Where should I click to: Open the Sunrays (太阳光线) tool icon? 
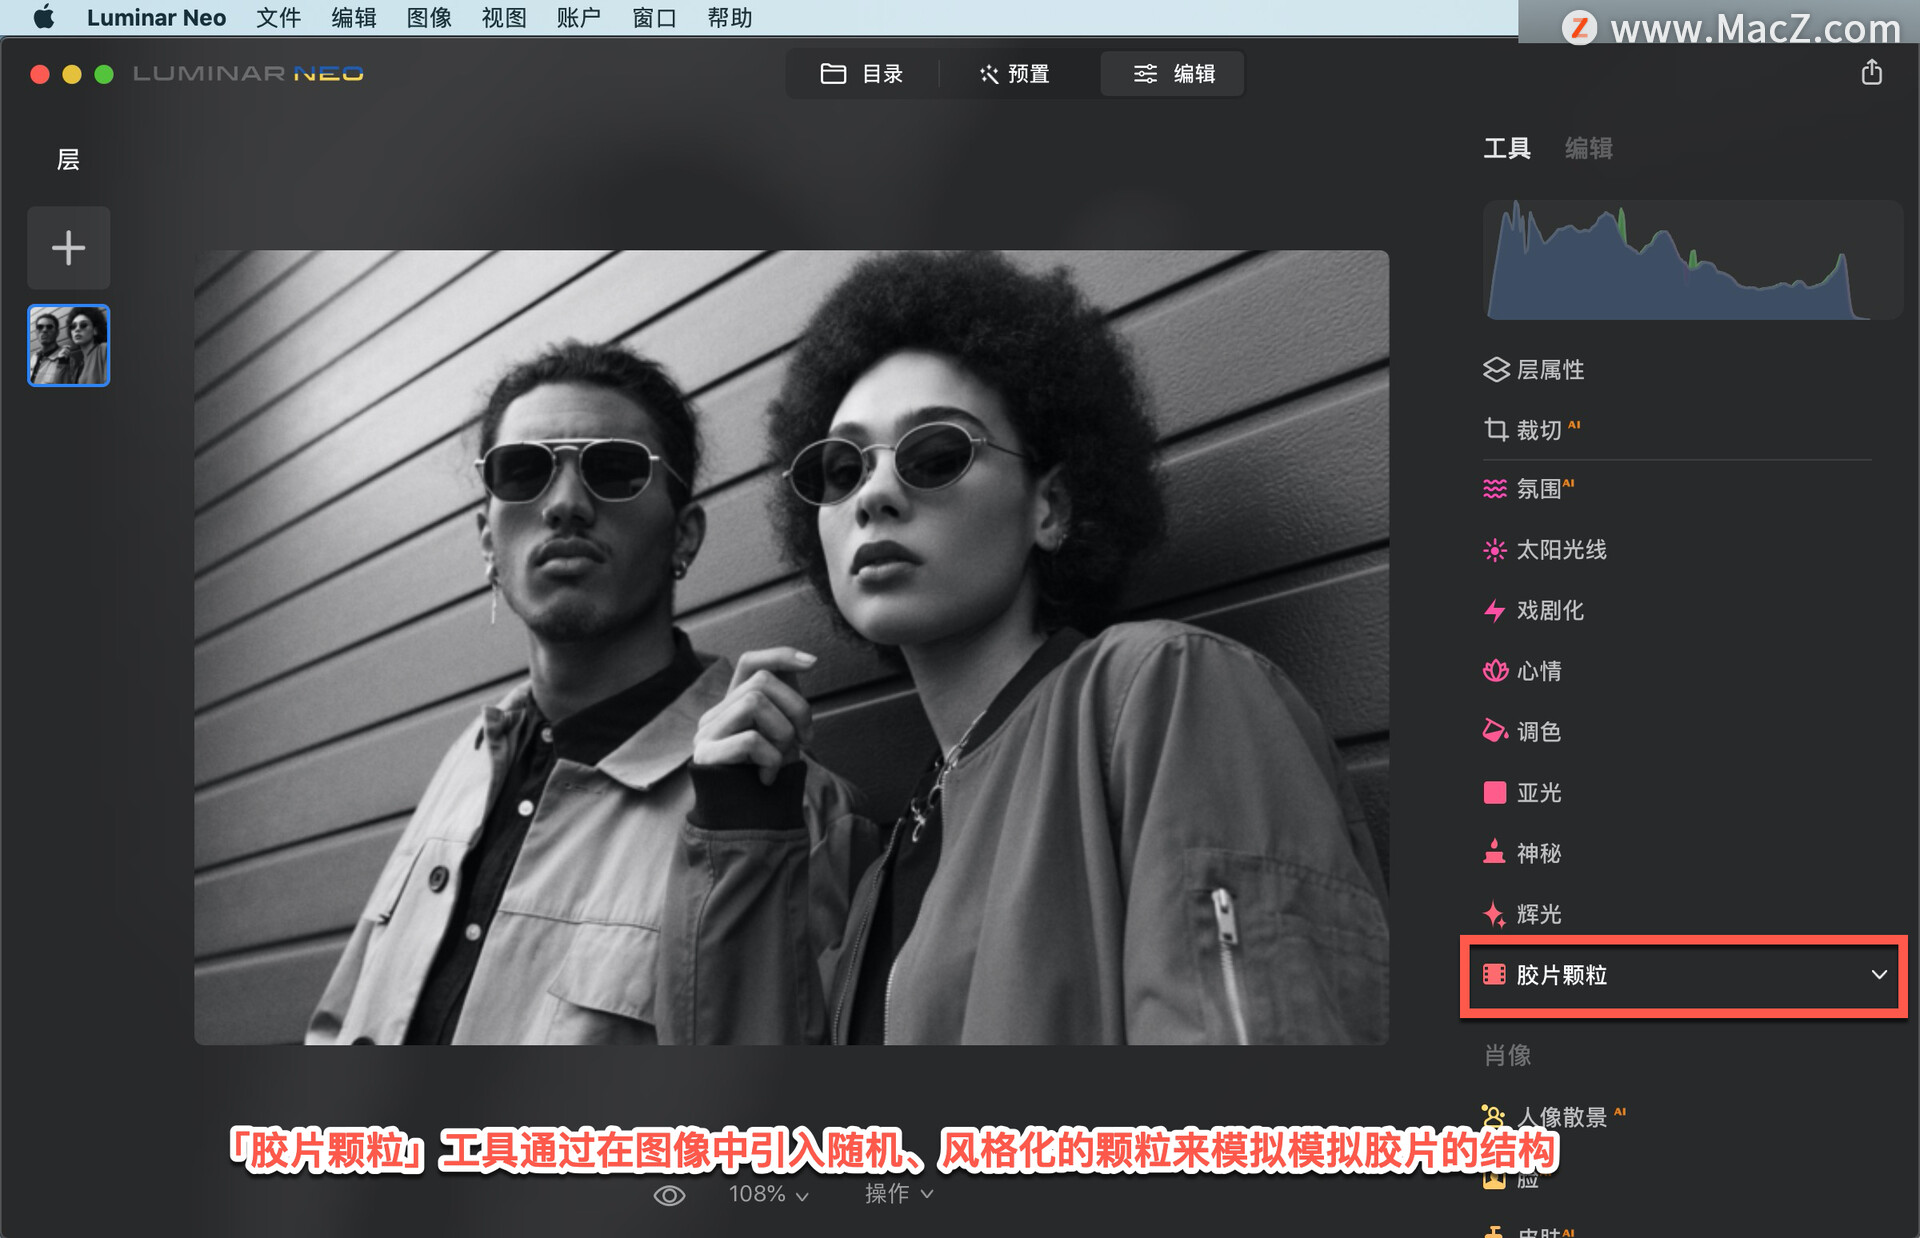1494,550
